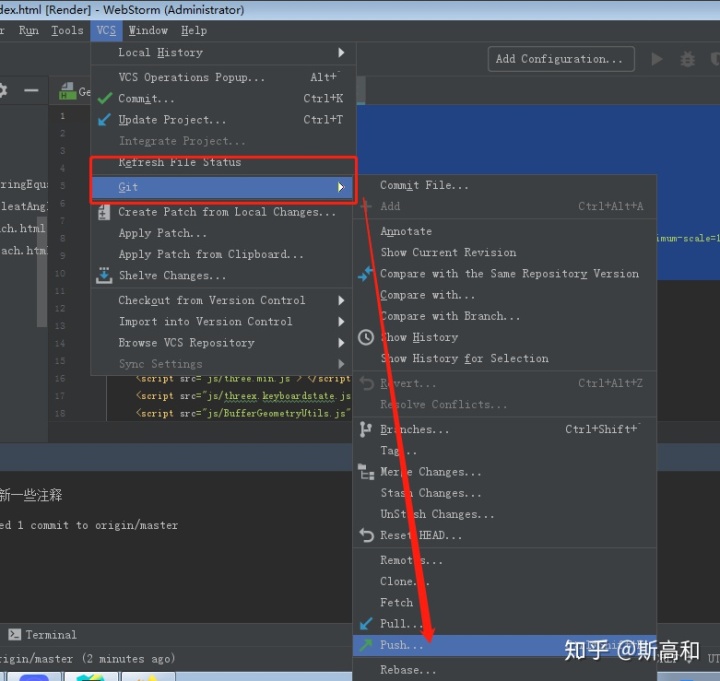The height and width of the screenshot is (681, 720).
Task: Click the Add Configuration... button
Action: click(x=561, y=59)
